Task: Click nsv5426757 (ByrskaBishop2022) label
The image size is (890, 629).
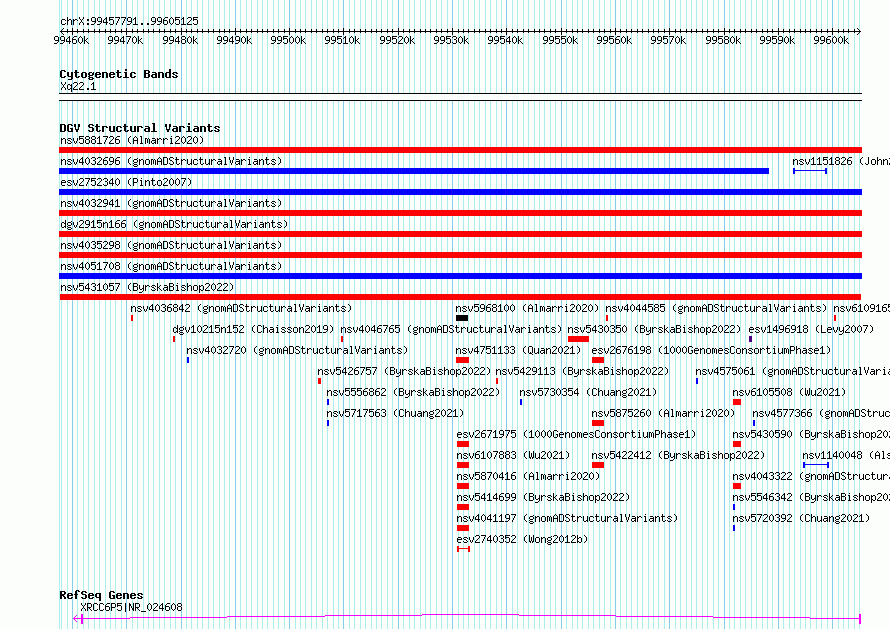Action: point(404,371)
